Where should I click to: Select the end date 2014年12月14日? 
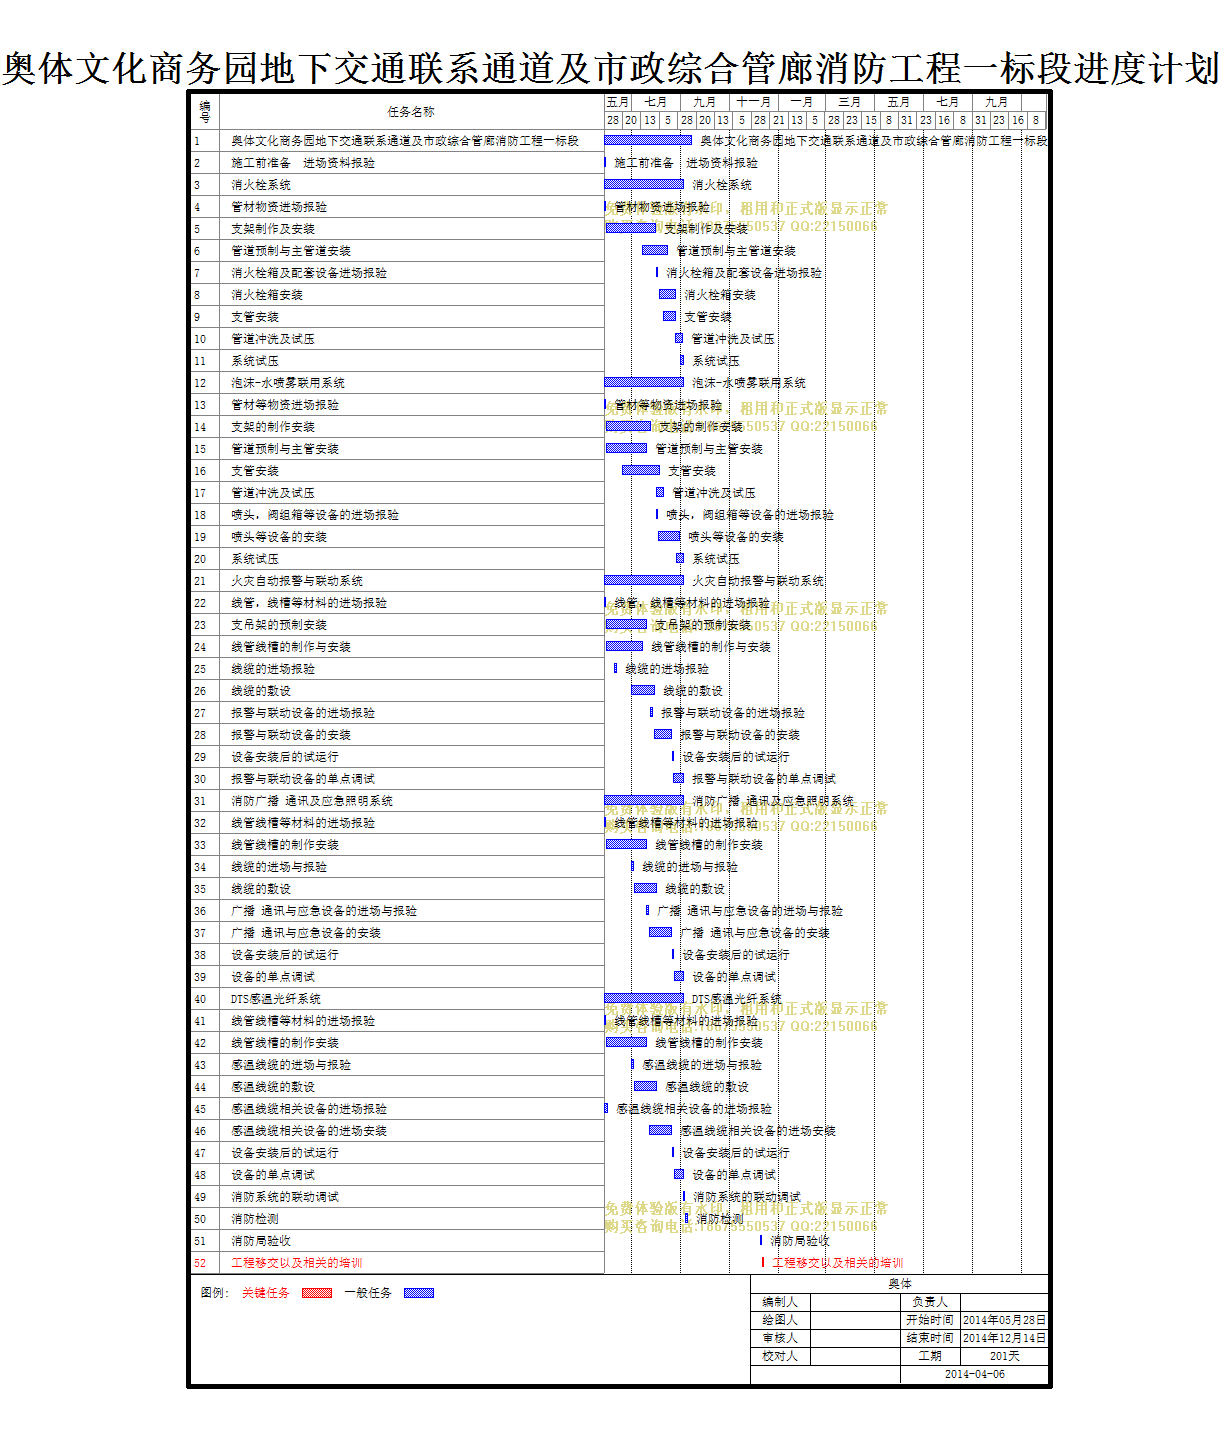pyautogui.click(x=1005, y=1338)
